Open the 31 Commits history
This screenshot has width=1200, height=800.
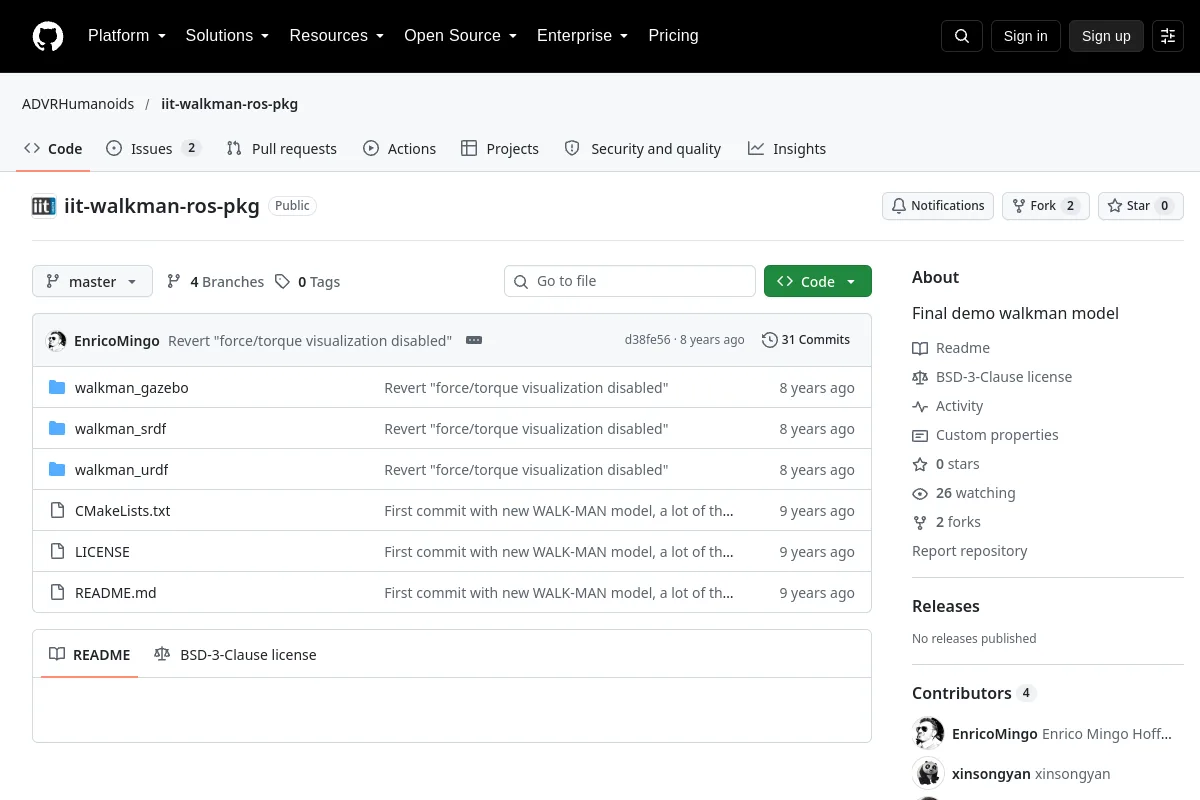806,340
